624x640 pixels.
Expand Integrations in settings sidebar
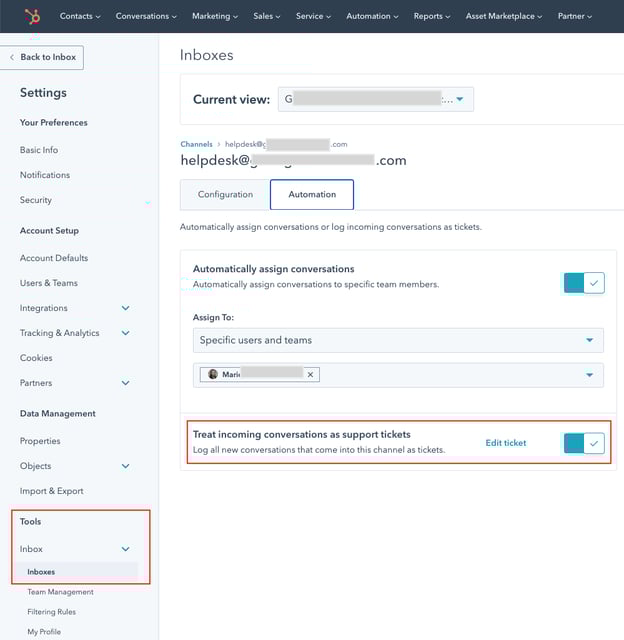pyautogui.click(x=125, y=308)
